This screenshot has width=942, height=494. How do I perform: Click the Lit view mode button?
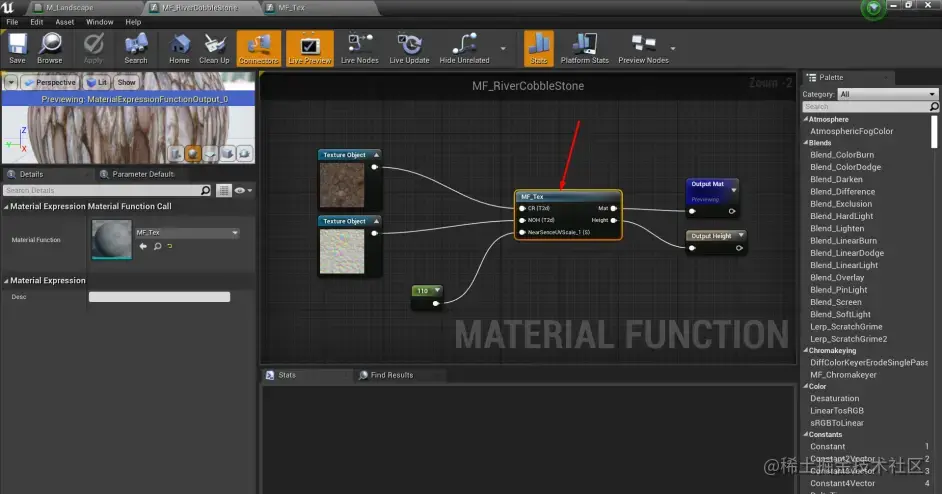tap(97, 82)
